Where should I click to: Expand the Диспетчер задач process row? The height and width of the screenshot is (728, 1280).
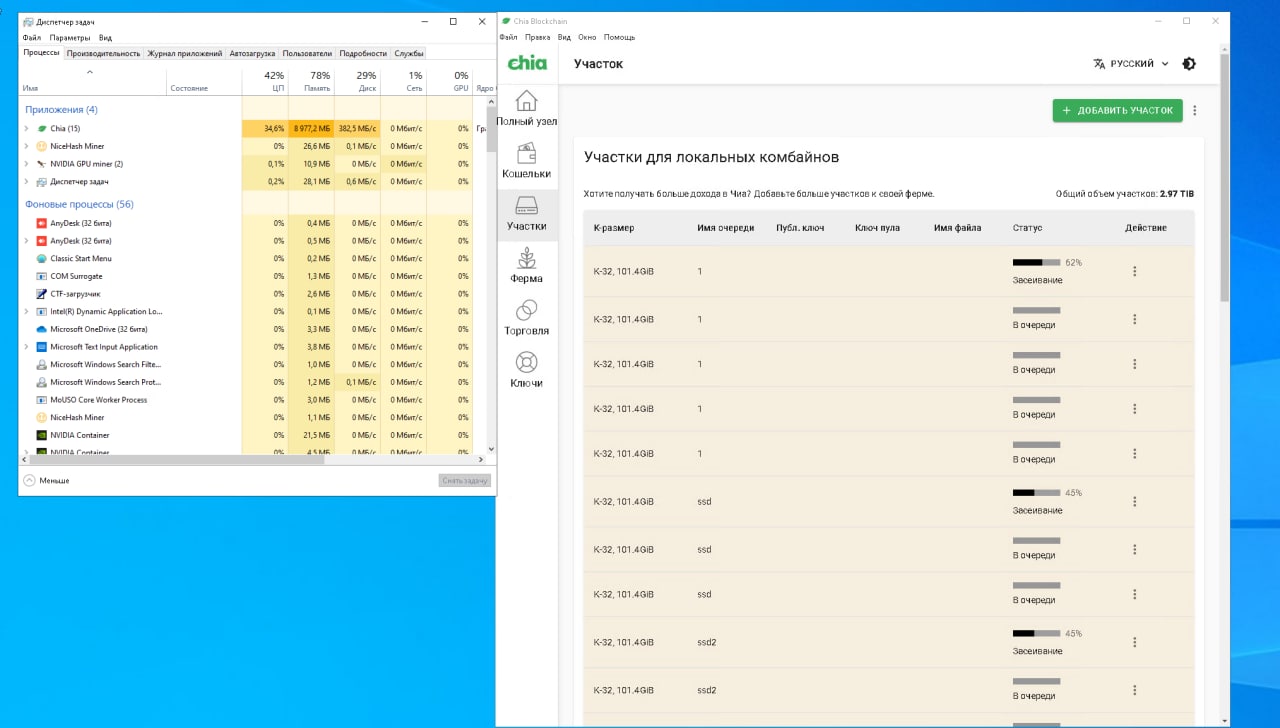[x=26, y=182]
